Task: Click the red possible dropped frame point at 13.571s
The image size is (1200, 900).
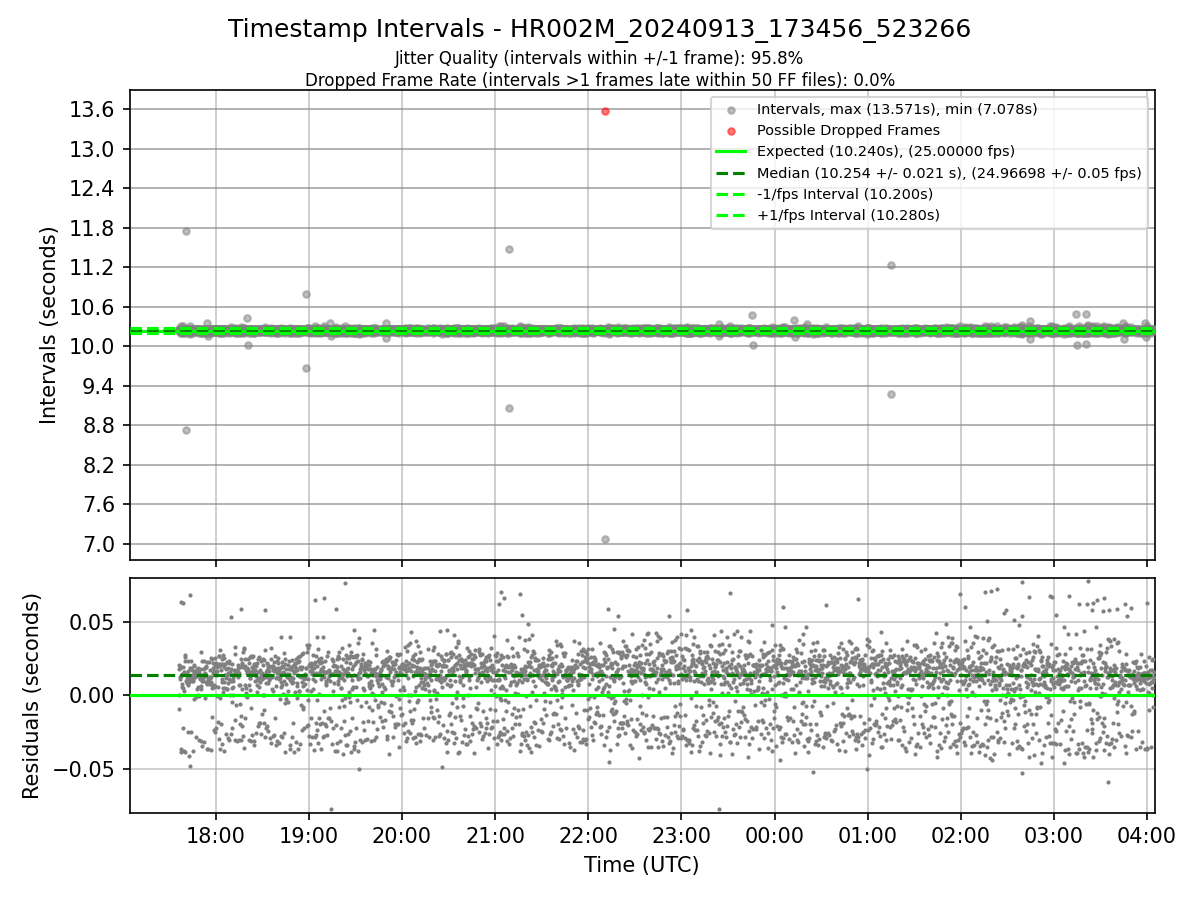Action: point(605,111)
